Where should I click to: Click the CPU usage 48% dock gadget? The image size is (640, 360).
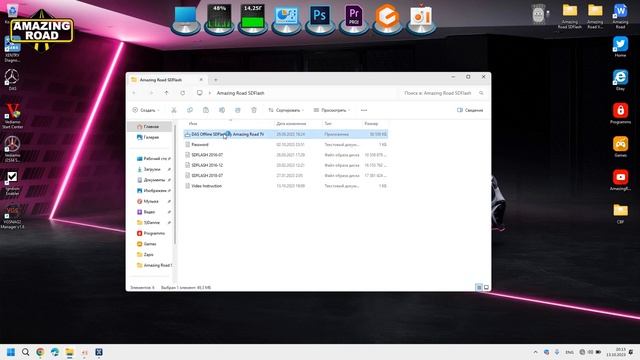point(219,19)
